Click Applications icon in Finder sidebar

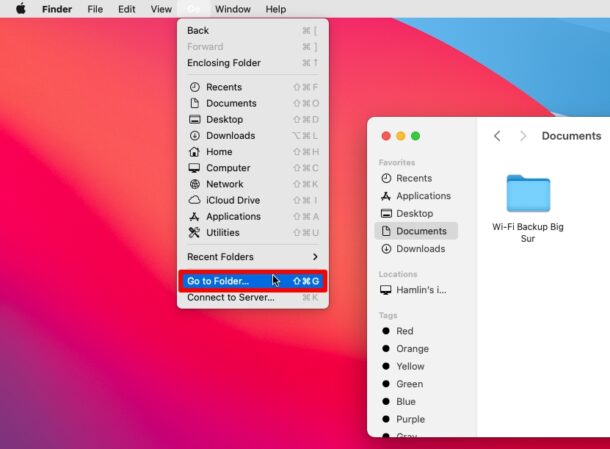pyautogui.click(x=386, y=196)
